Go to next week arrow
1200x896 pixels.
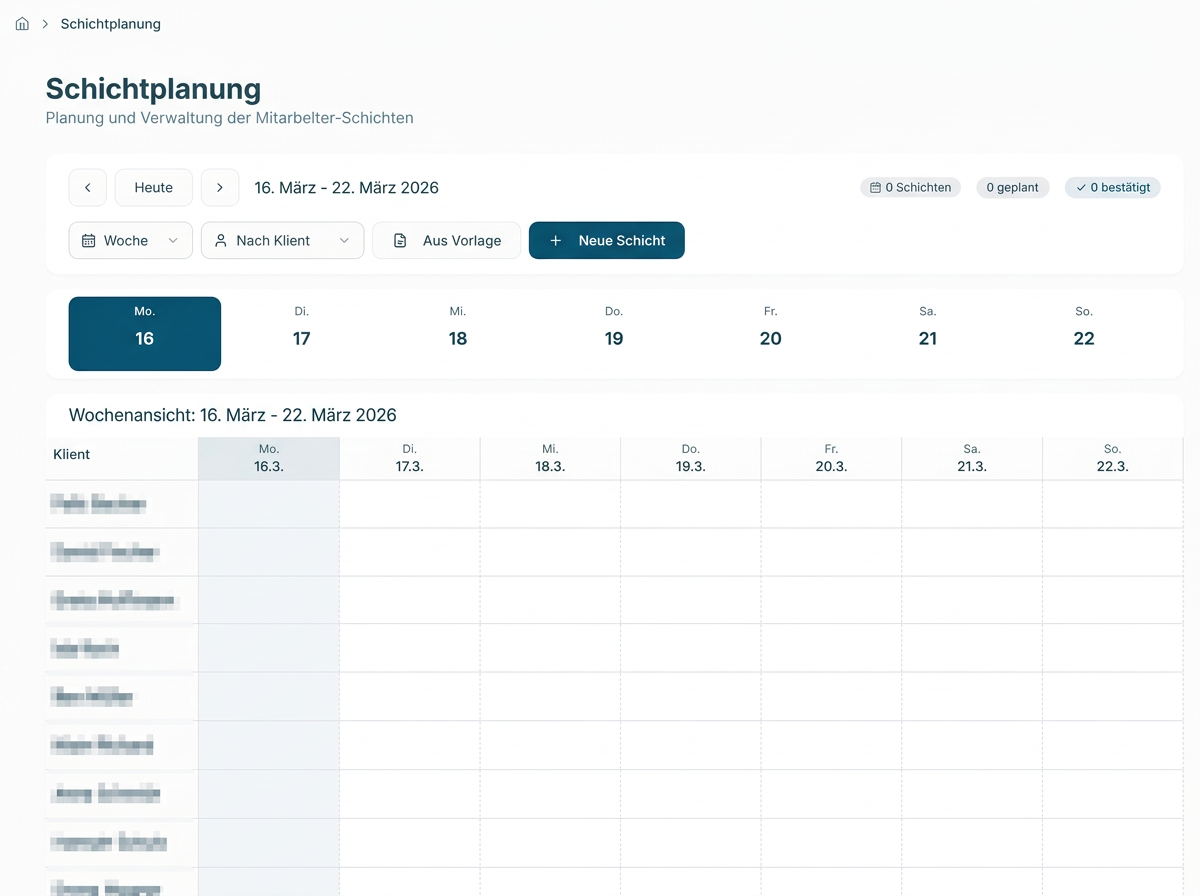pos(220,188)
